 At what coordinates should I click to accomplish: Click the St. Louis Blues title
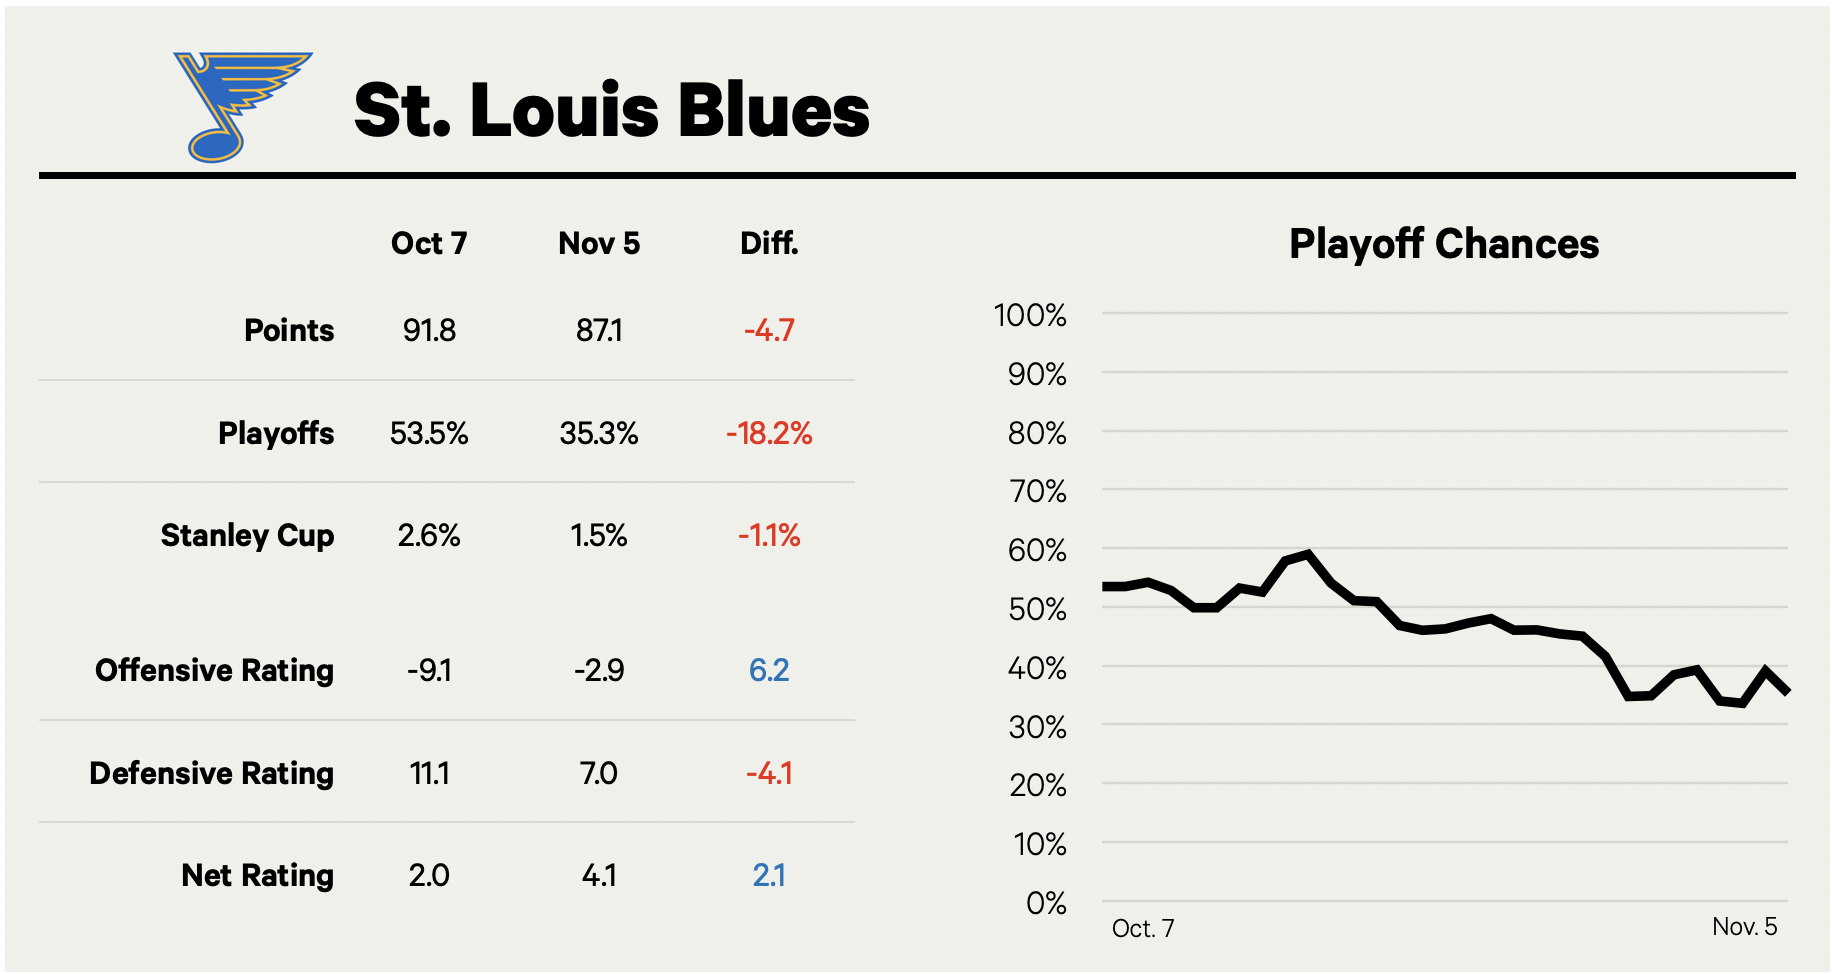click(611, 110)
